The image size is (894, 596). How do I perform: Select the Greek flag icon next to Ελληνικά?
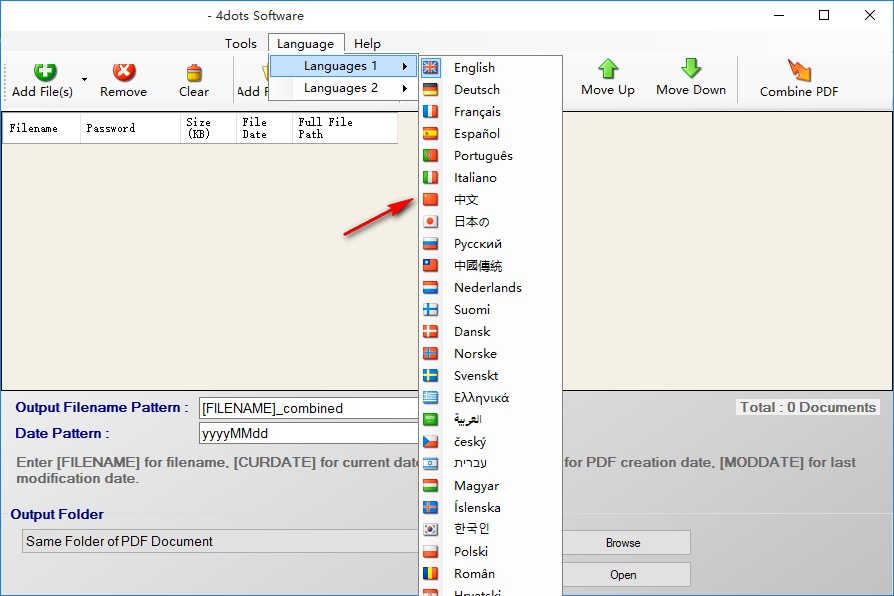point(430,398)
